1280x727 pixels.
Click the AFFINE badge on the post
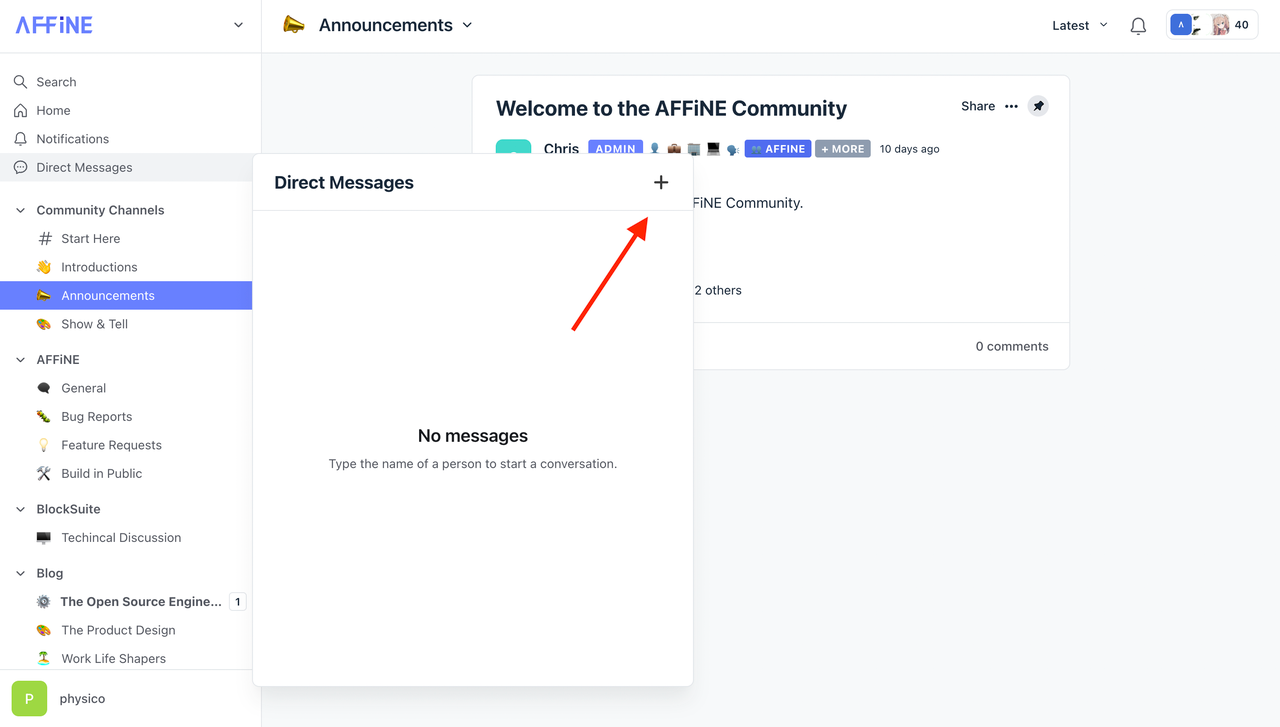coord(778,149)
